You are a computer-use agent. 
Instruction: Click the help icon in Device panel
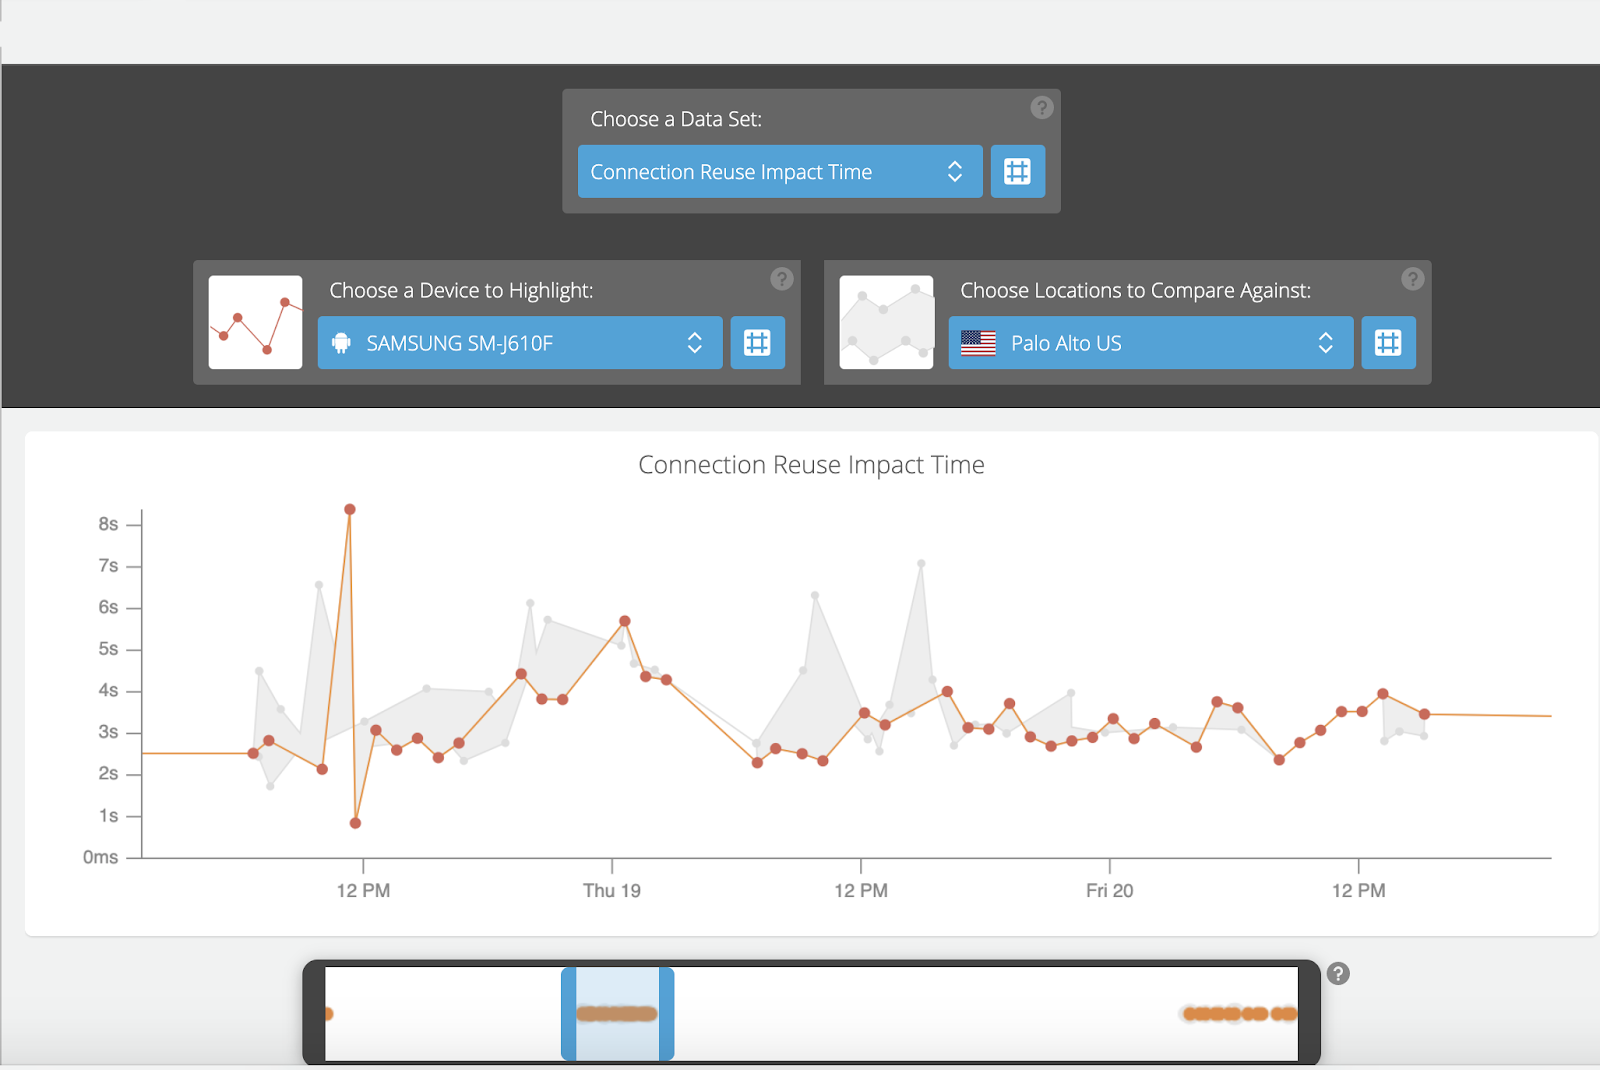(782, 279)
